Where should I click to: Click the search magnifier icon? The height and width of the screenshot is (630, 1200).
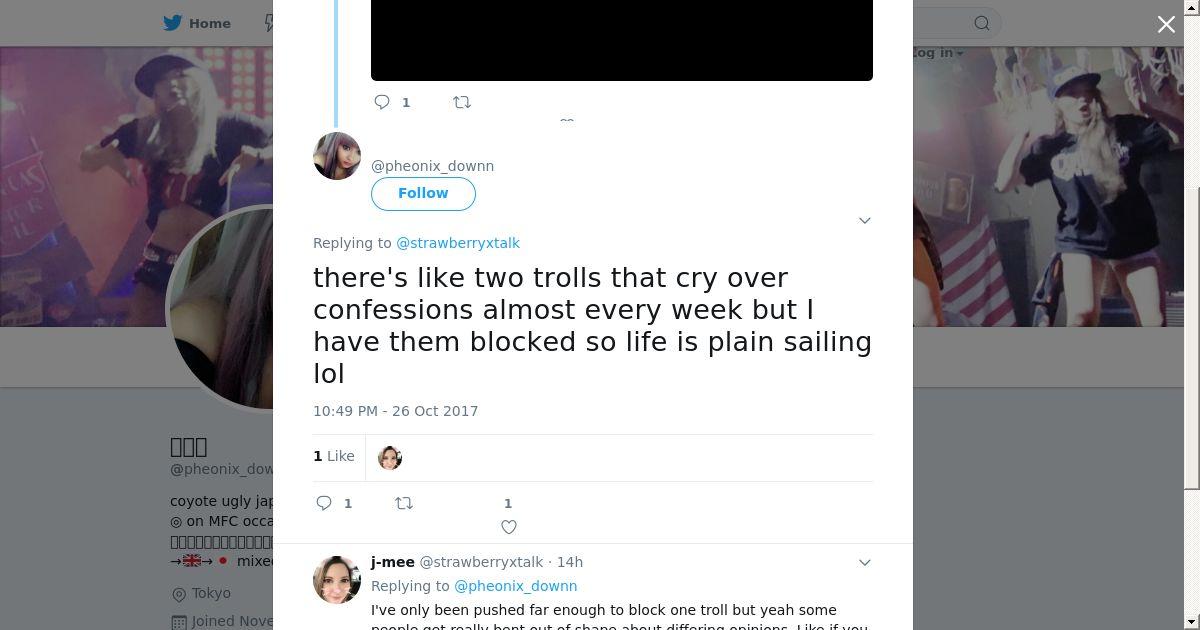(x=982, y=23)
